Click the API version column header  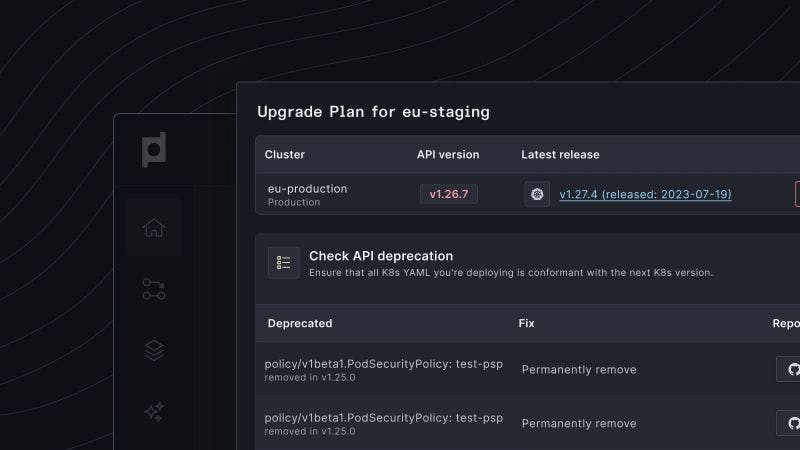pos(448,155)
